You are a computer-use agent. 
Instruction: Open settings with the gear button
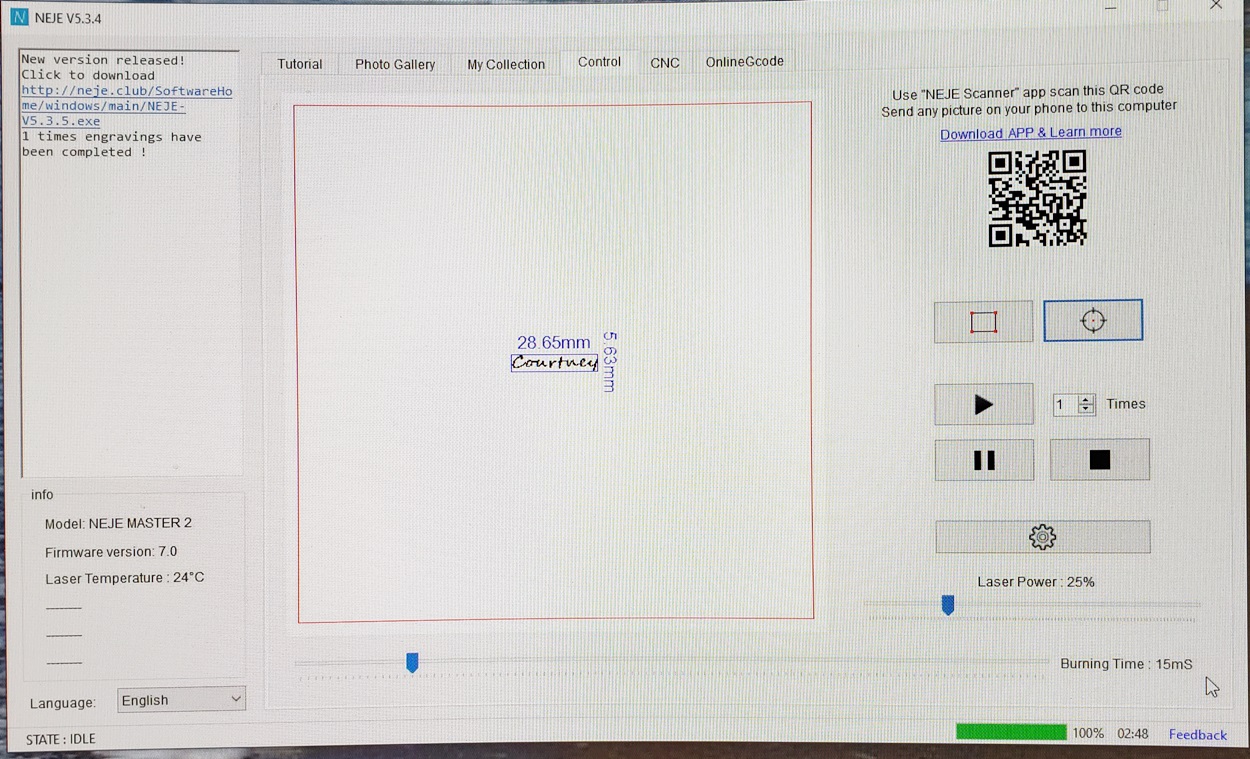[x=1042, y=537]
